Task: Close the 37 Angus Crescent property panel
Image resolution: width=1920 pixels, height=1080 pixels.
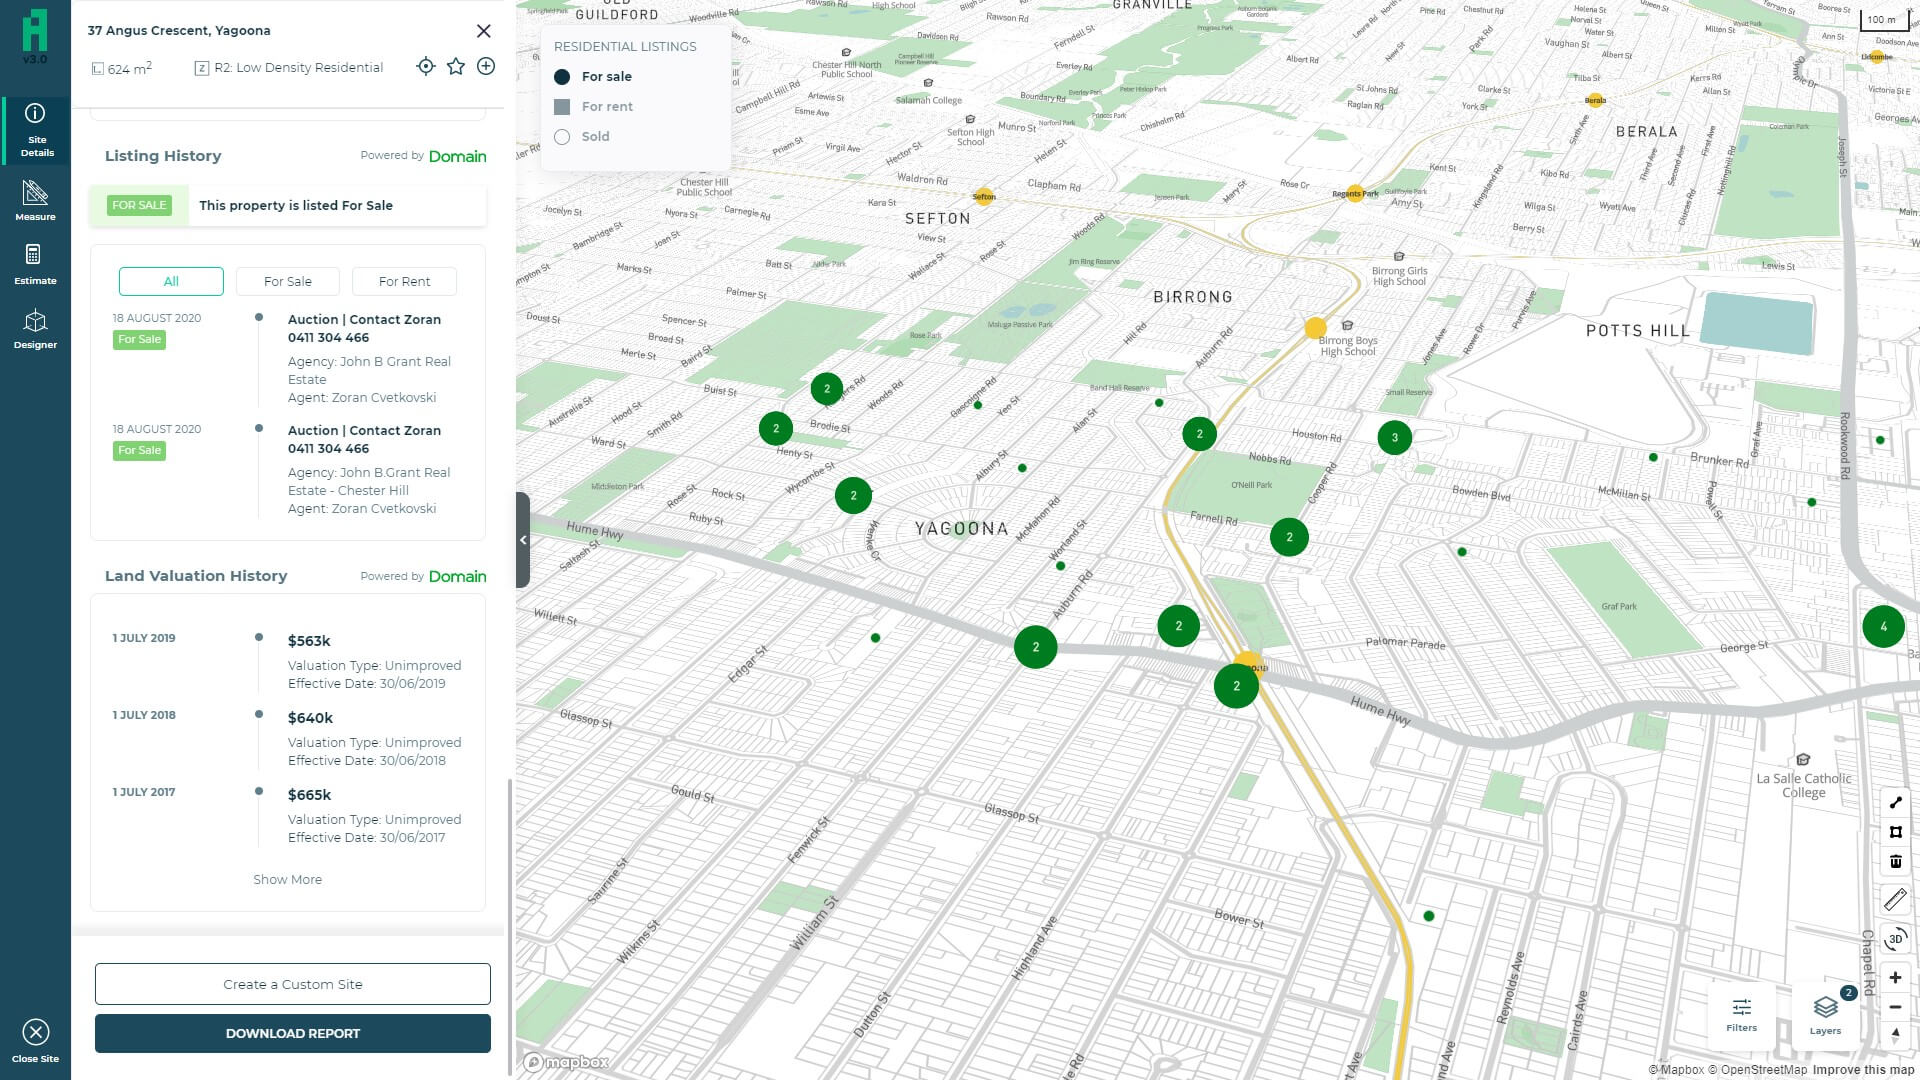Action: (484, 31)
